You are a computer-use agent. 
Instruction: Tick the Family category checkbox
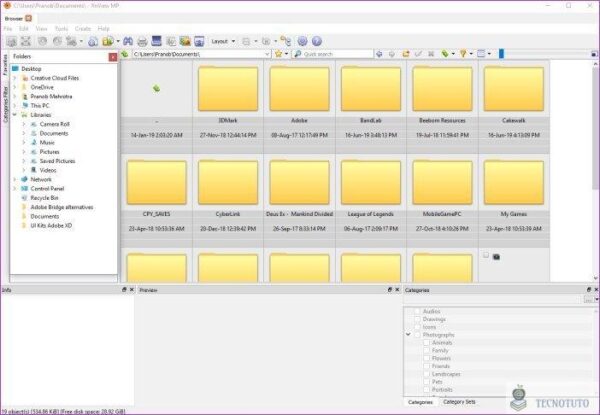(426, 350)
